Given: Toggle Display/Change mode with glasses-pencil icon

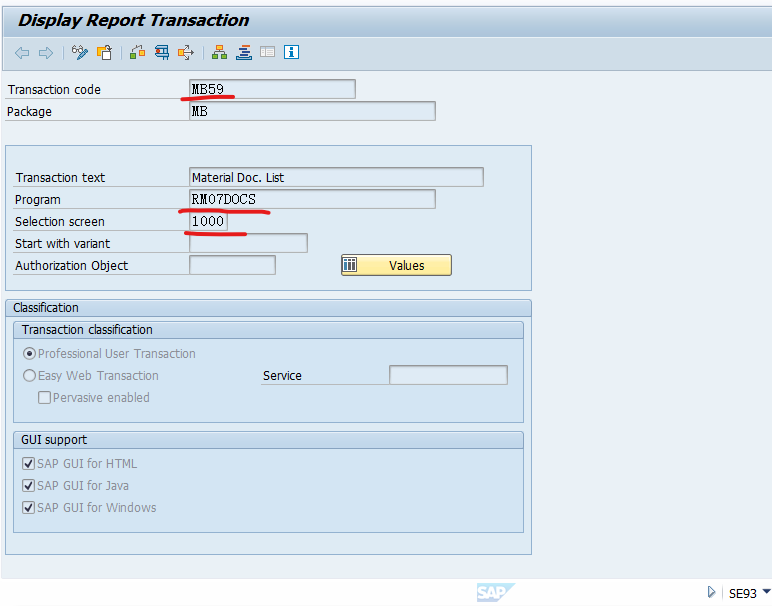Looking at the screenshot, I should pos(80,52).
